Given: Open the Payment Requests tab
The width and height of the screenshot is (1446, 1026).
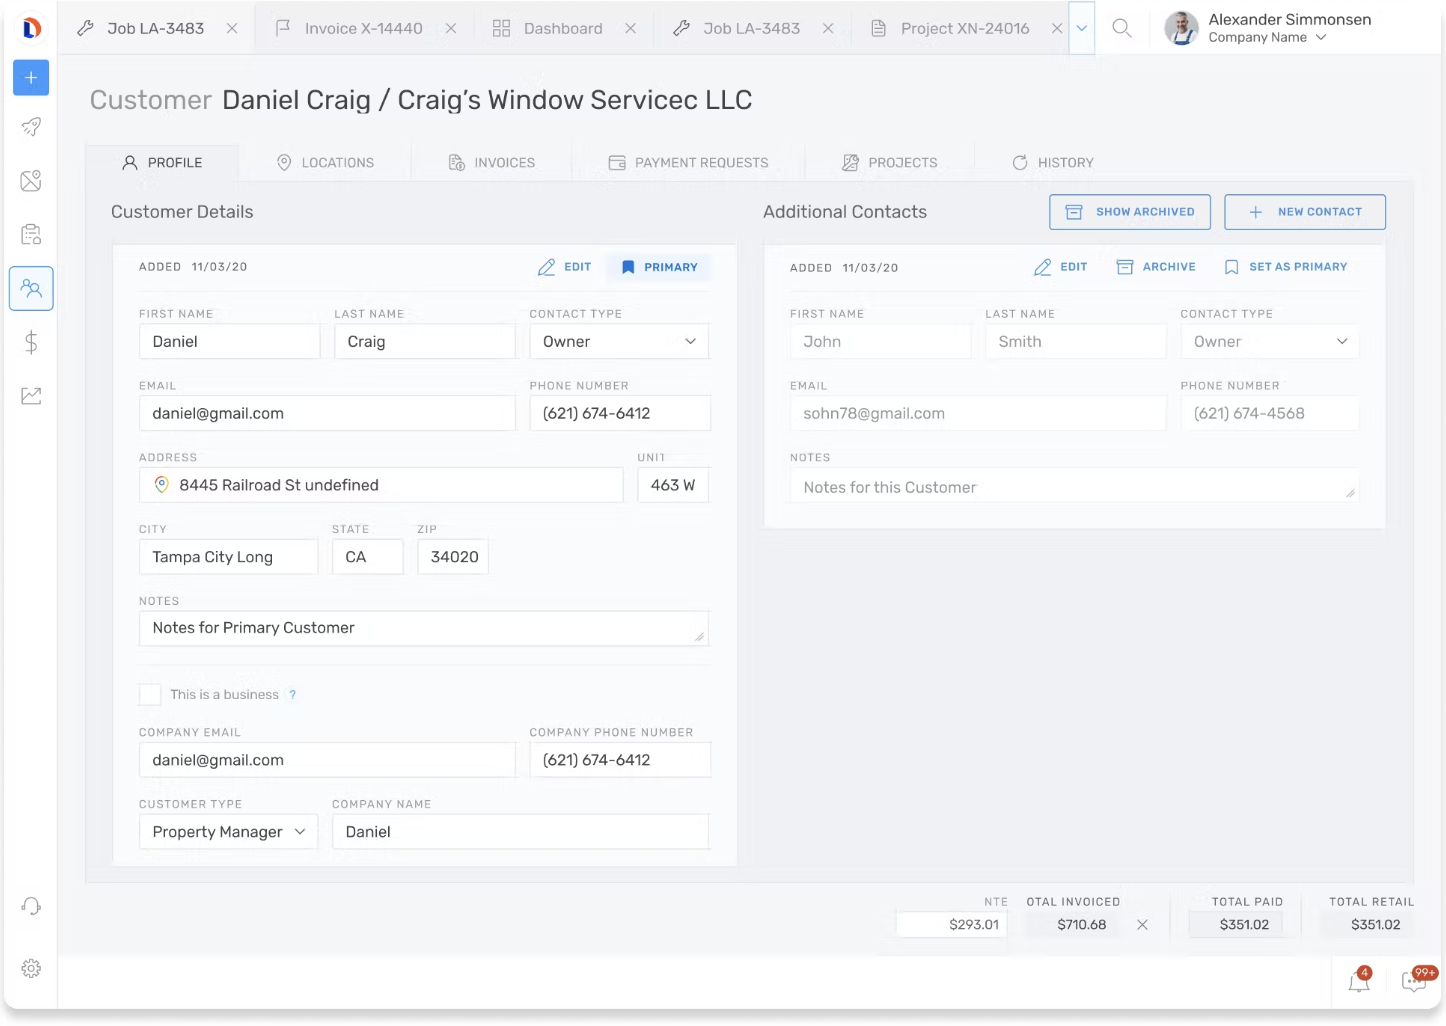Looking at the screenshot, I should (688, 163).
